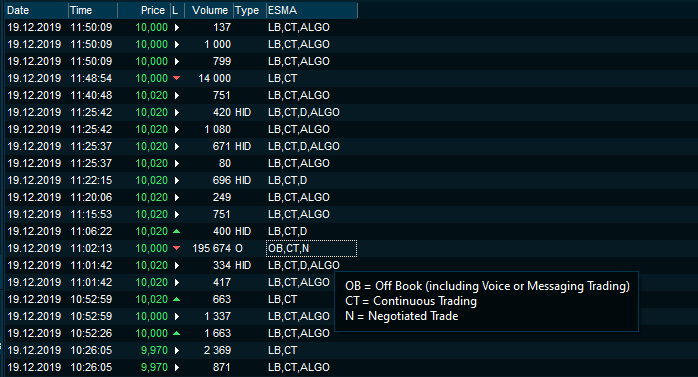
Task: Select the OB,CT,N ESMA cell
Action: point(312,248)
